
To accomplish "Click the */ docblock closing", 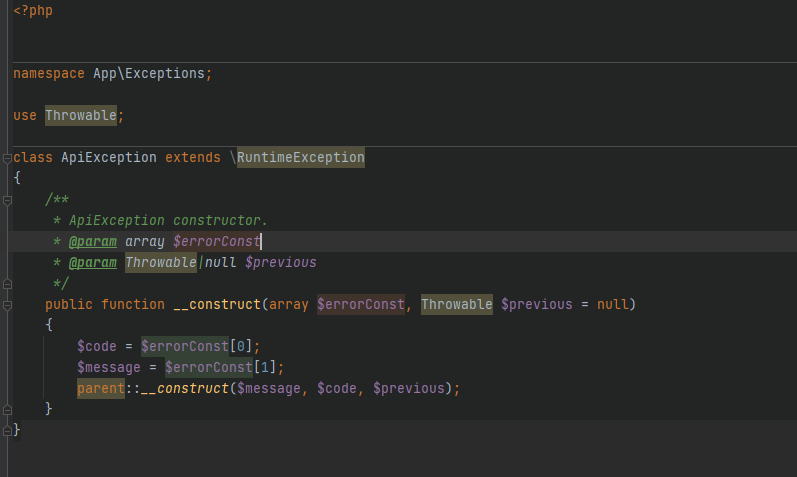I will pos(61,284).
